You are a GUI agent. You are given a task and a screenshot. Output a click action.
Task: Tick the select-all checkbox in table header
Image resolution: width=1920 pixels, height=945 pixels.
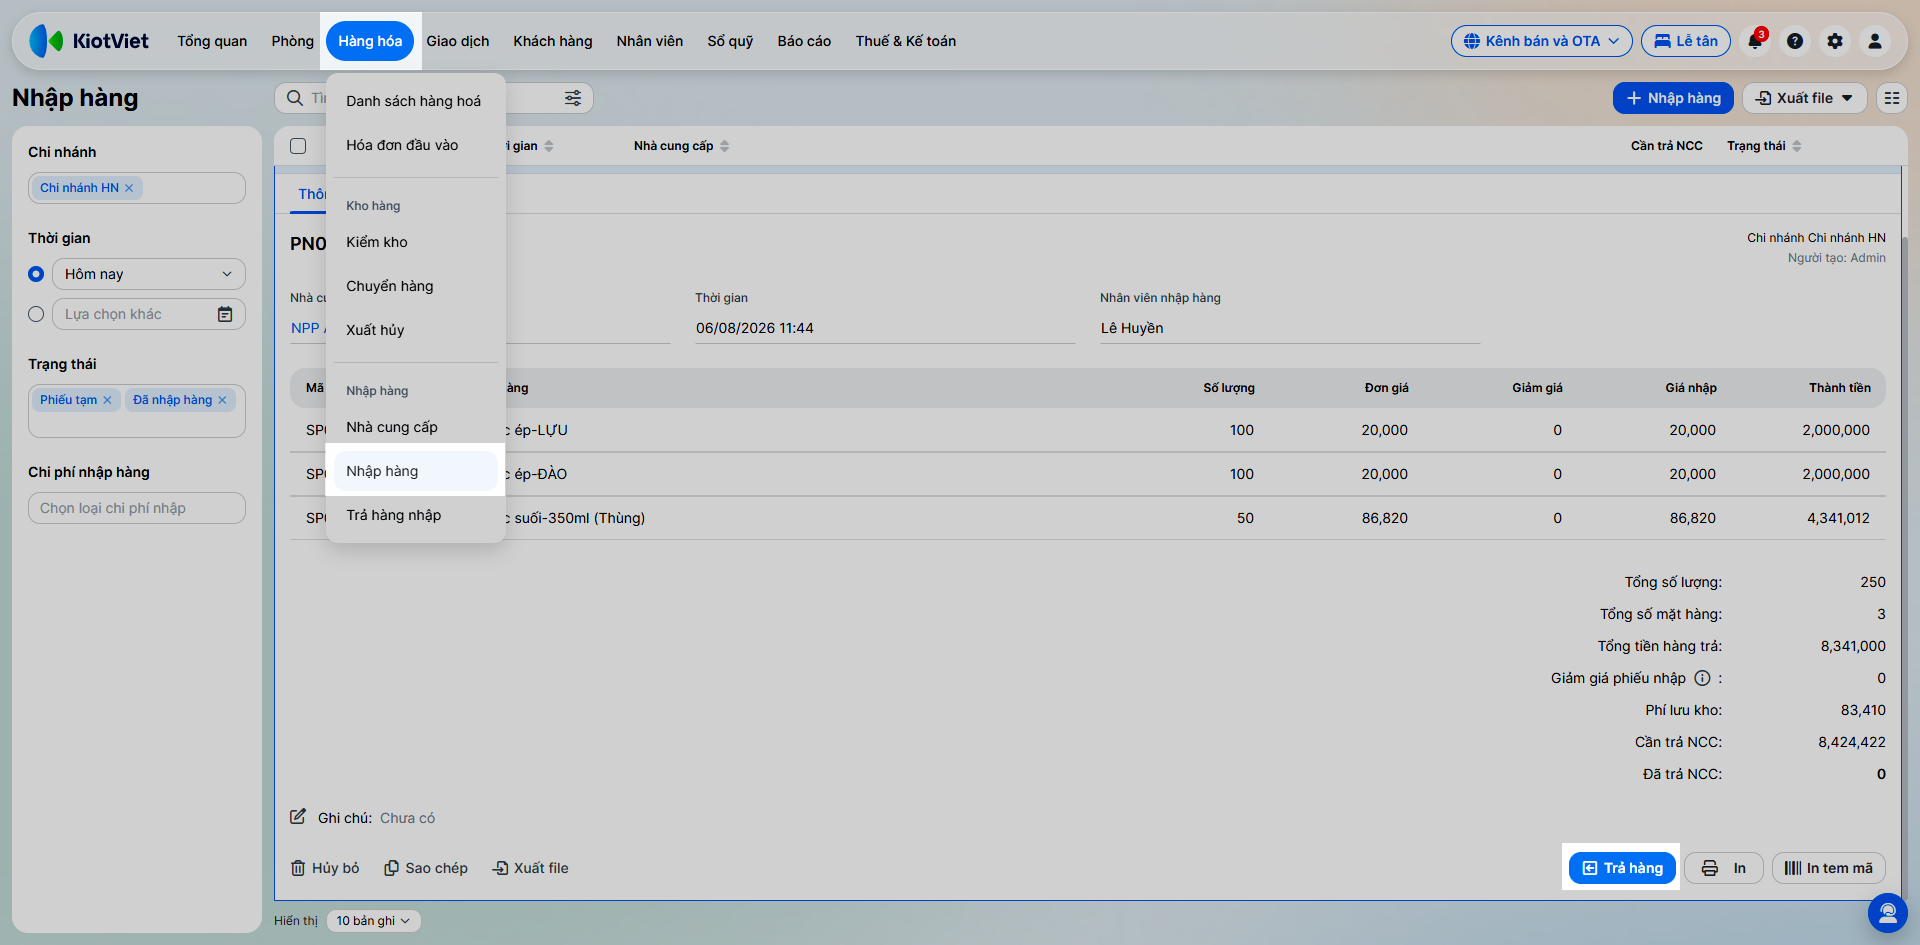point(298,146)
